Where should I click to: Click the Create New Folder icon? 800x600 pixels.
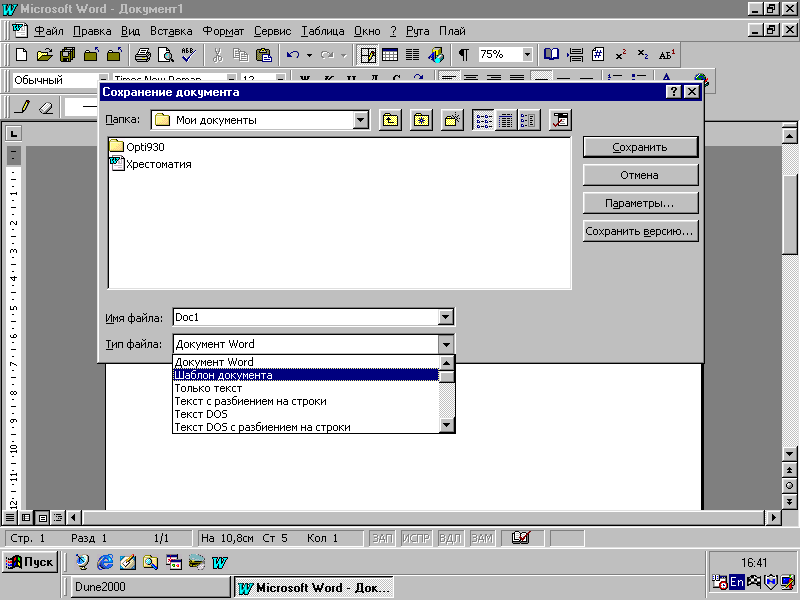pos(453,120)
